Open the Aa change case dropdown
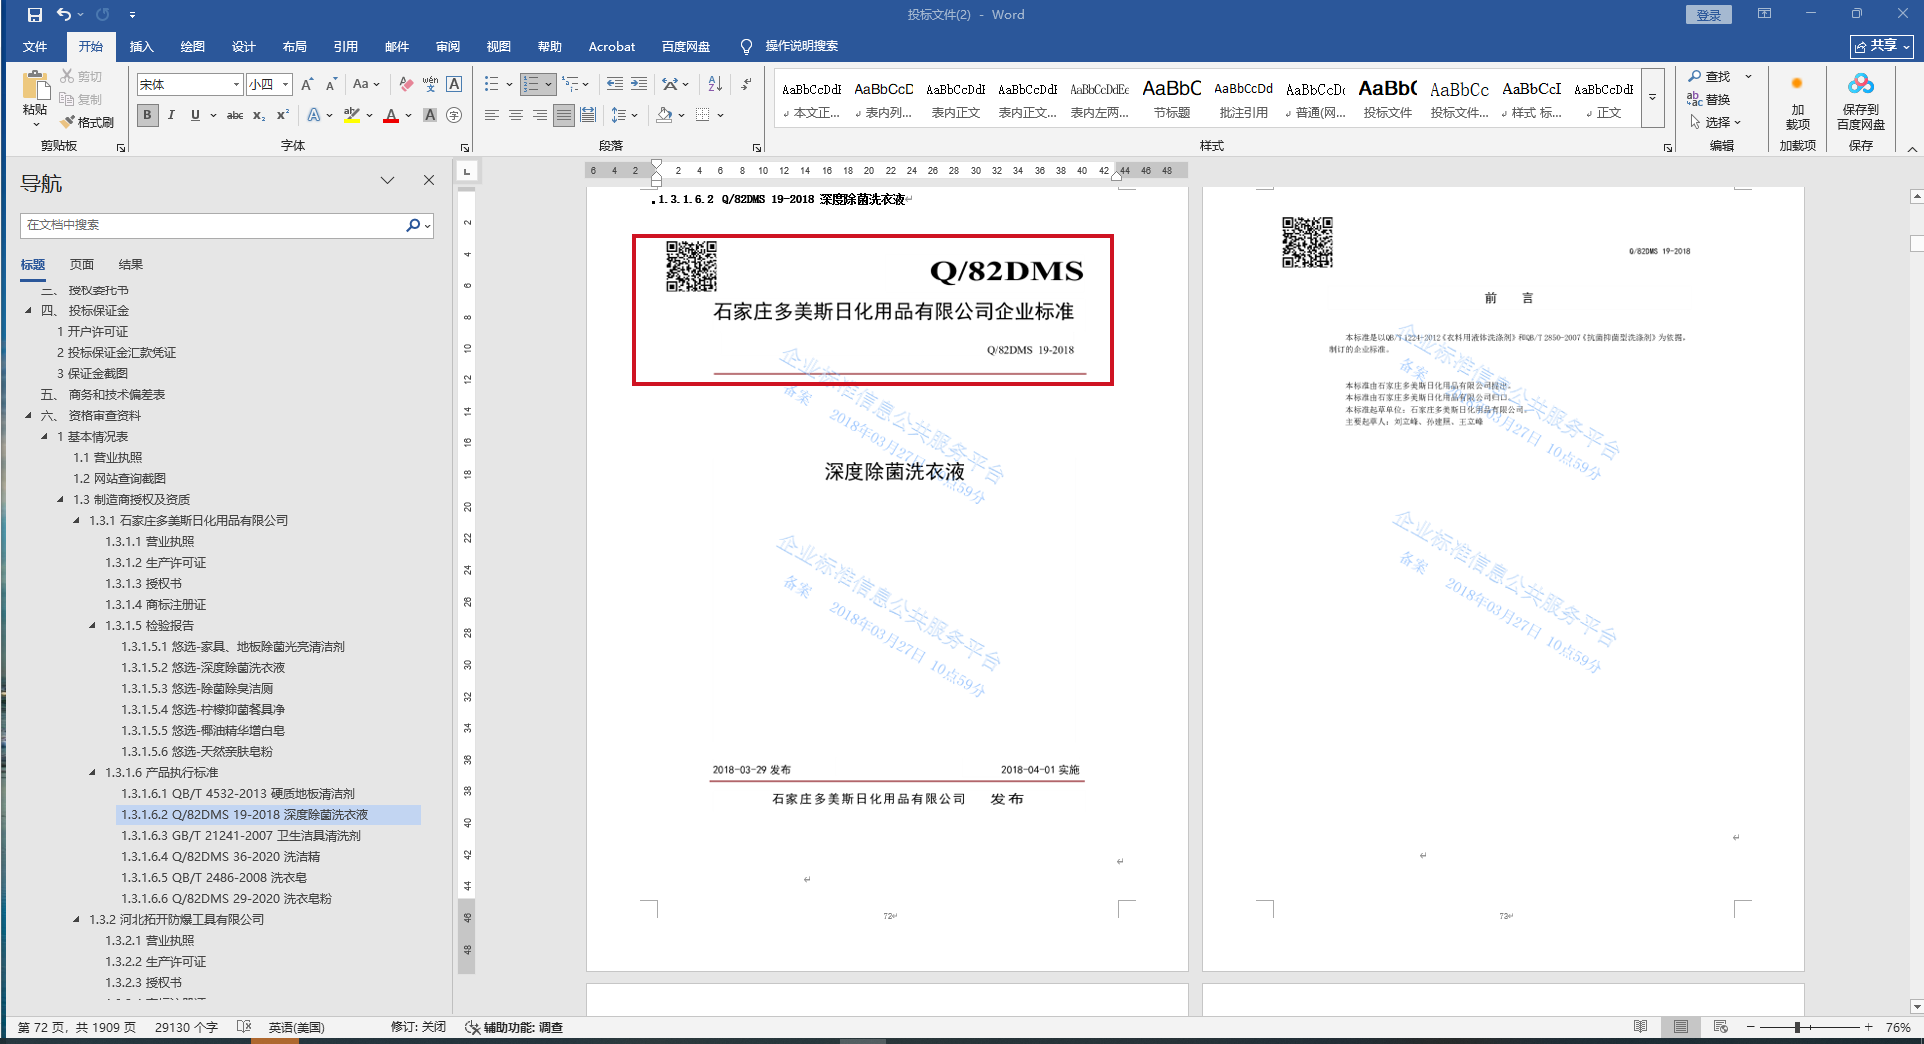The width and height of the screenshot is (1924, 1044). click(x=365, y=84)
